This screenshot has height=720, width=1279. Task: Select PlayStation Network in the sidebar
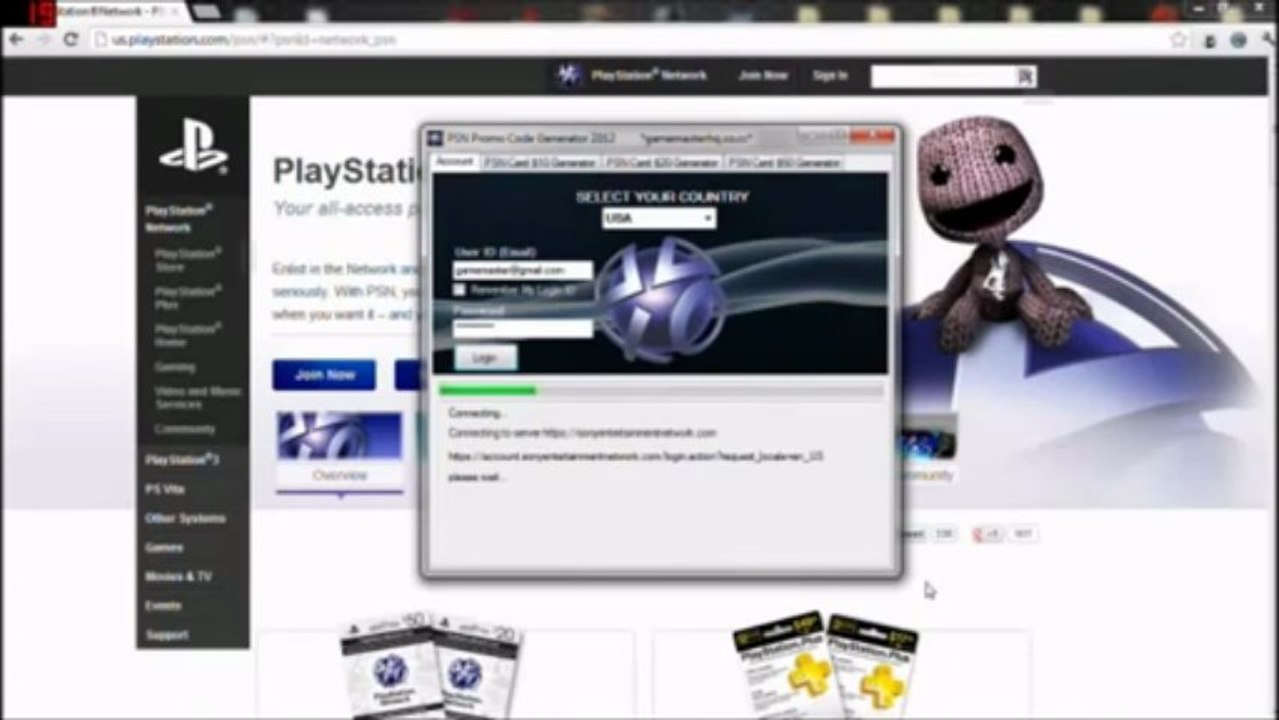pos(179,218)
